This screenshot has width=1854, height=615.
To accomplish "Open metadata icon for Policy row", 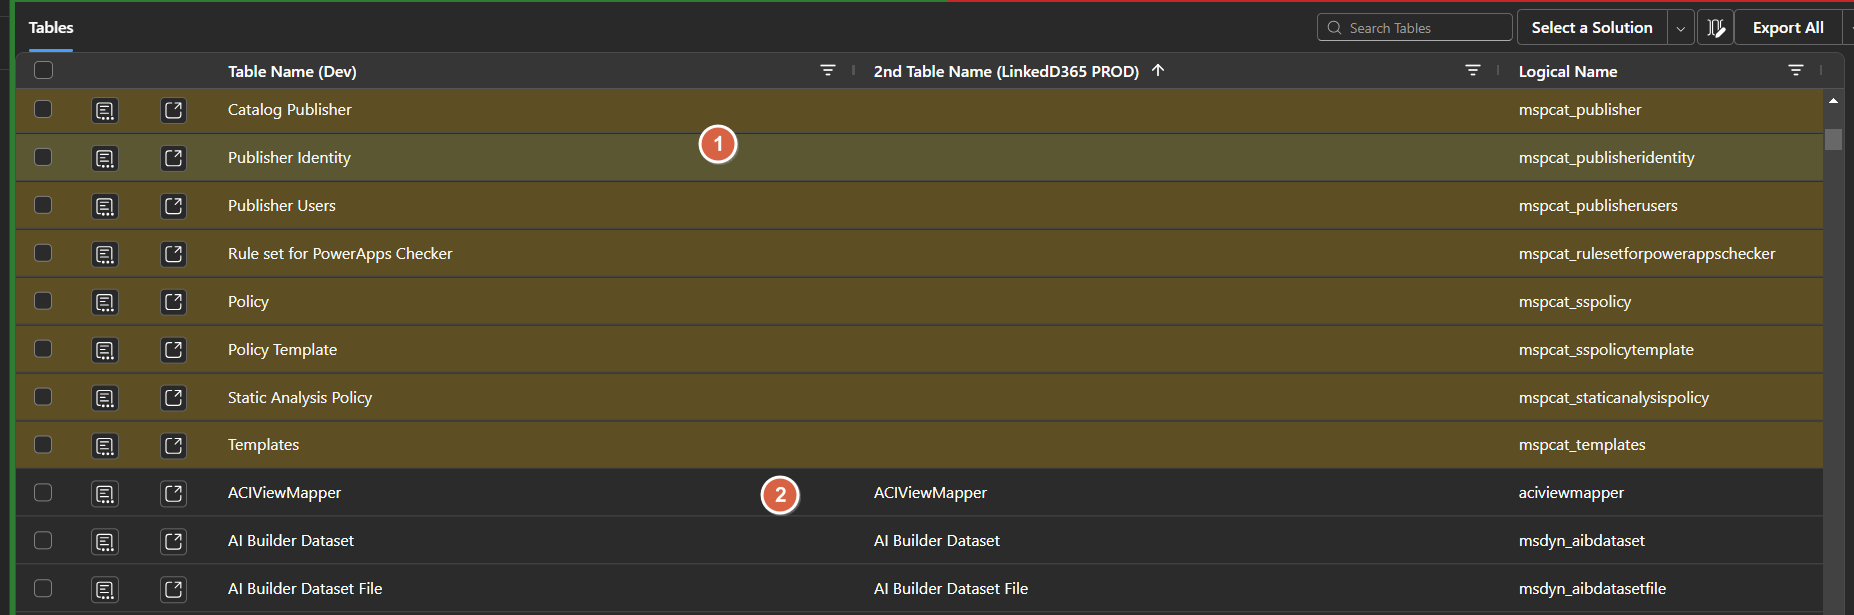I will point(105,302).
